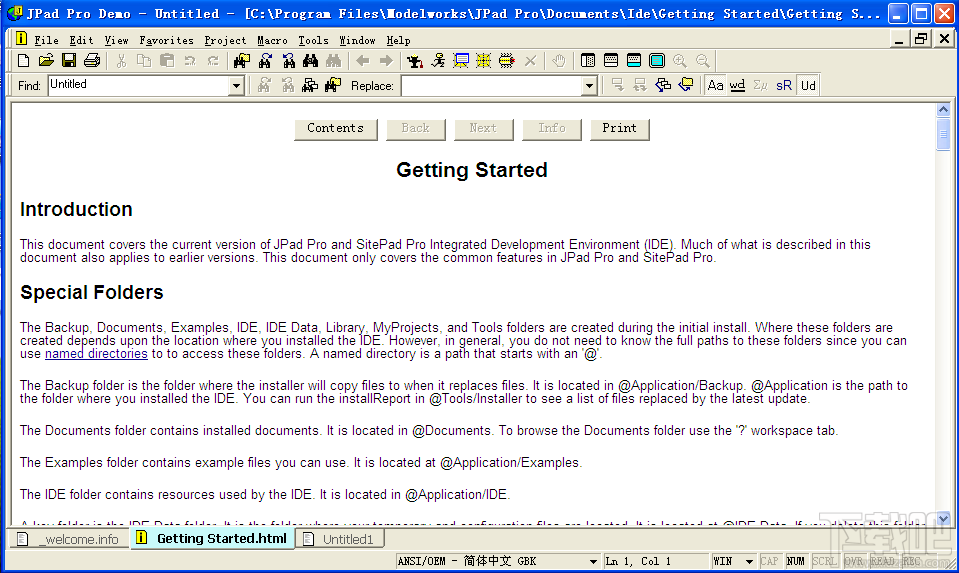Open the Help menu
The height and width of the screenshot is (573, 959).
(398, 40)
